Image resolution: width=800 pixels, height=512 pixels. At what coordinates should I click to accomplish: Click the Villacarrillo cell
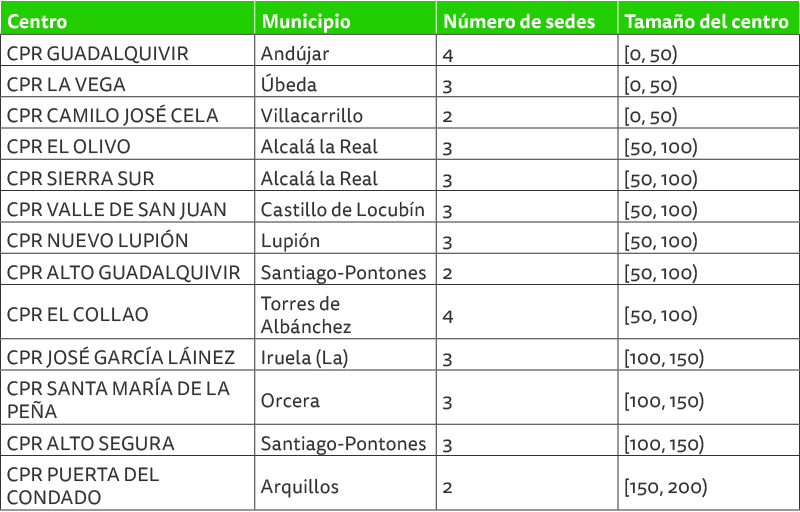[x=345, y=113]
